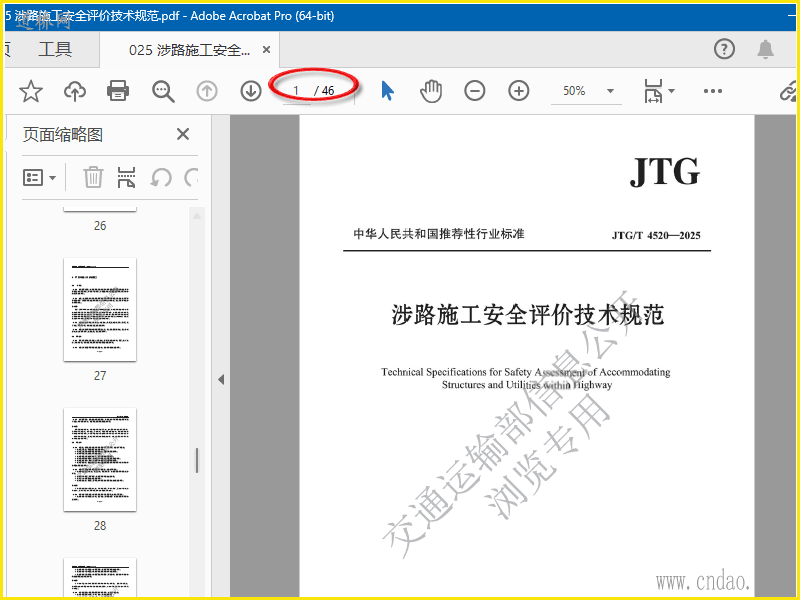
Task: Click the thumbnail scrollbar up arrow
Action: (x=197, y=215)
